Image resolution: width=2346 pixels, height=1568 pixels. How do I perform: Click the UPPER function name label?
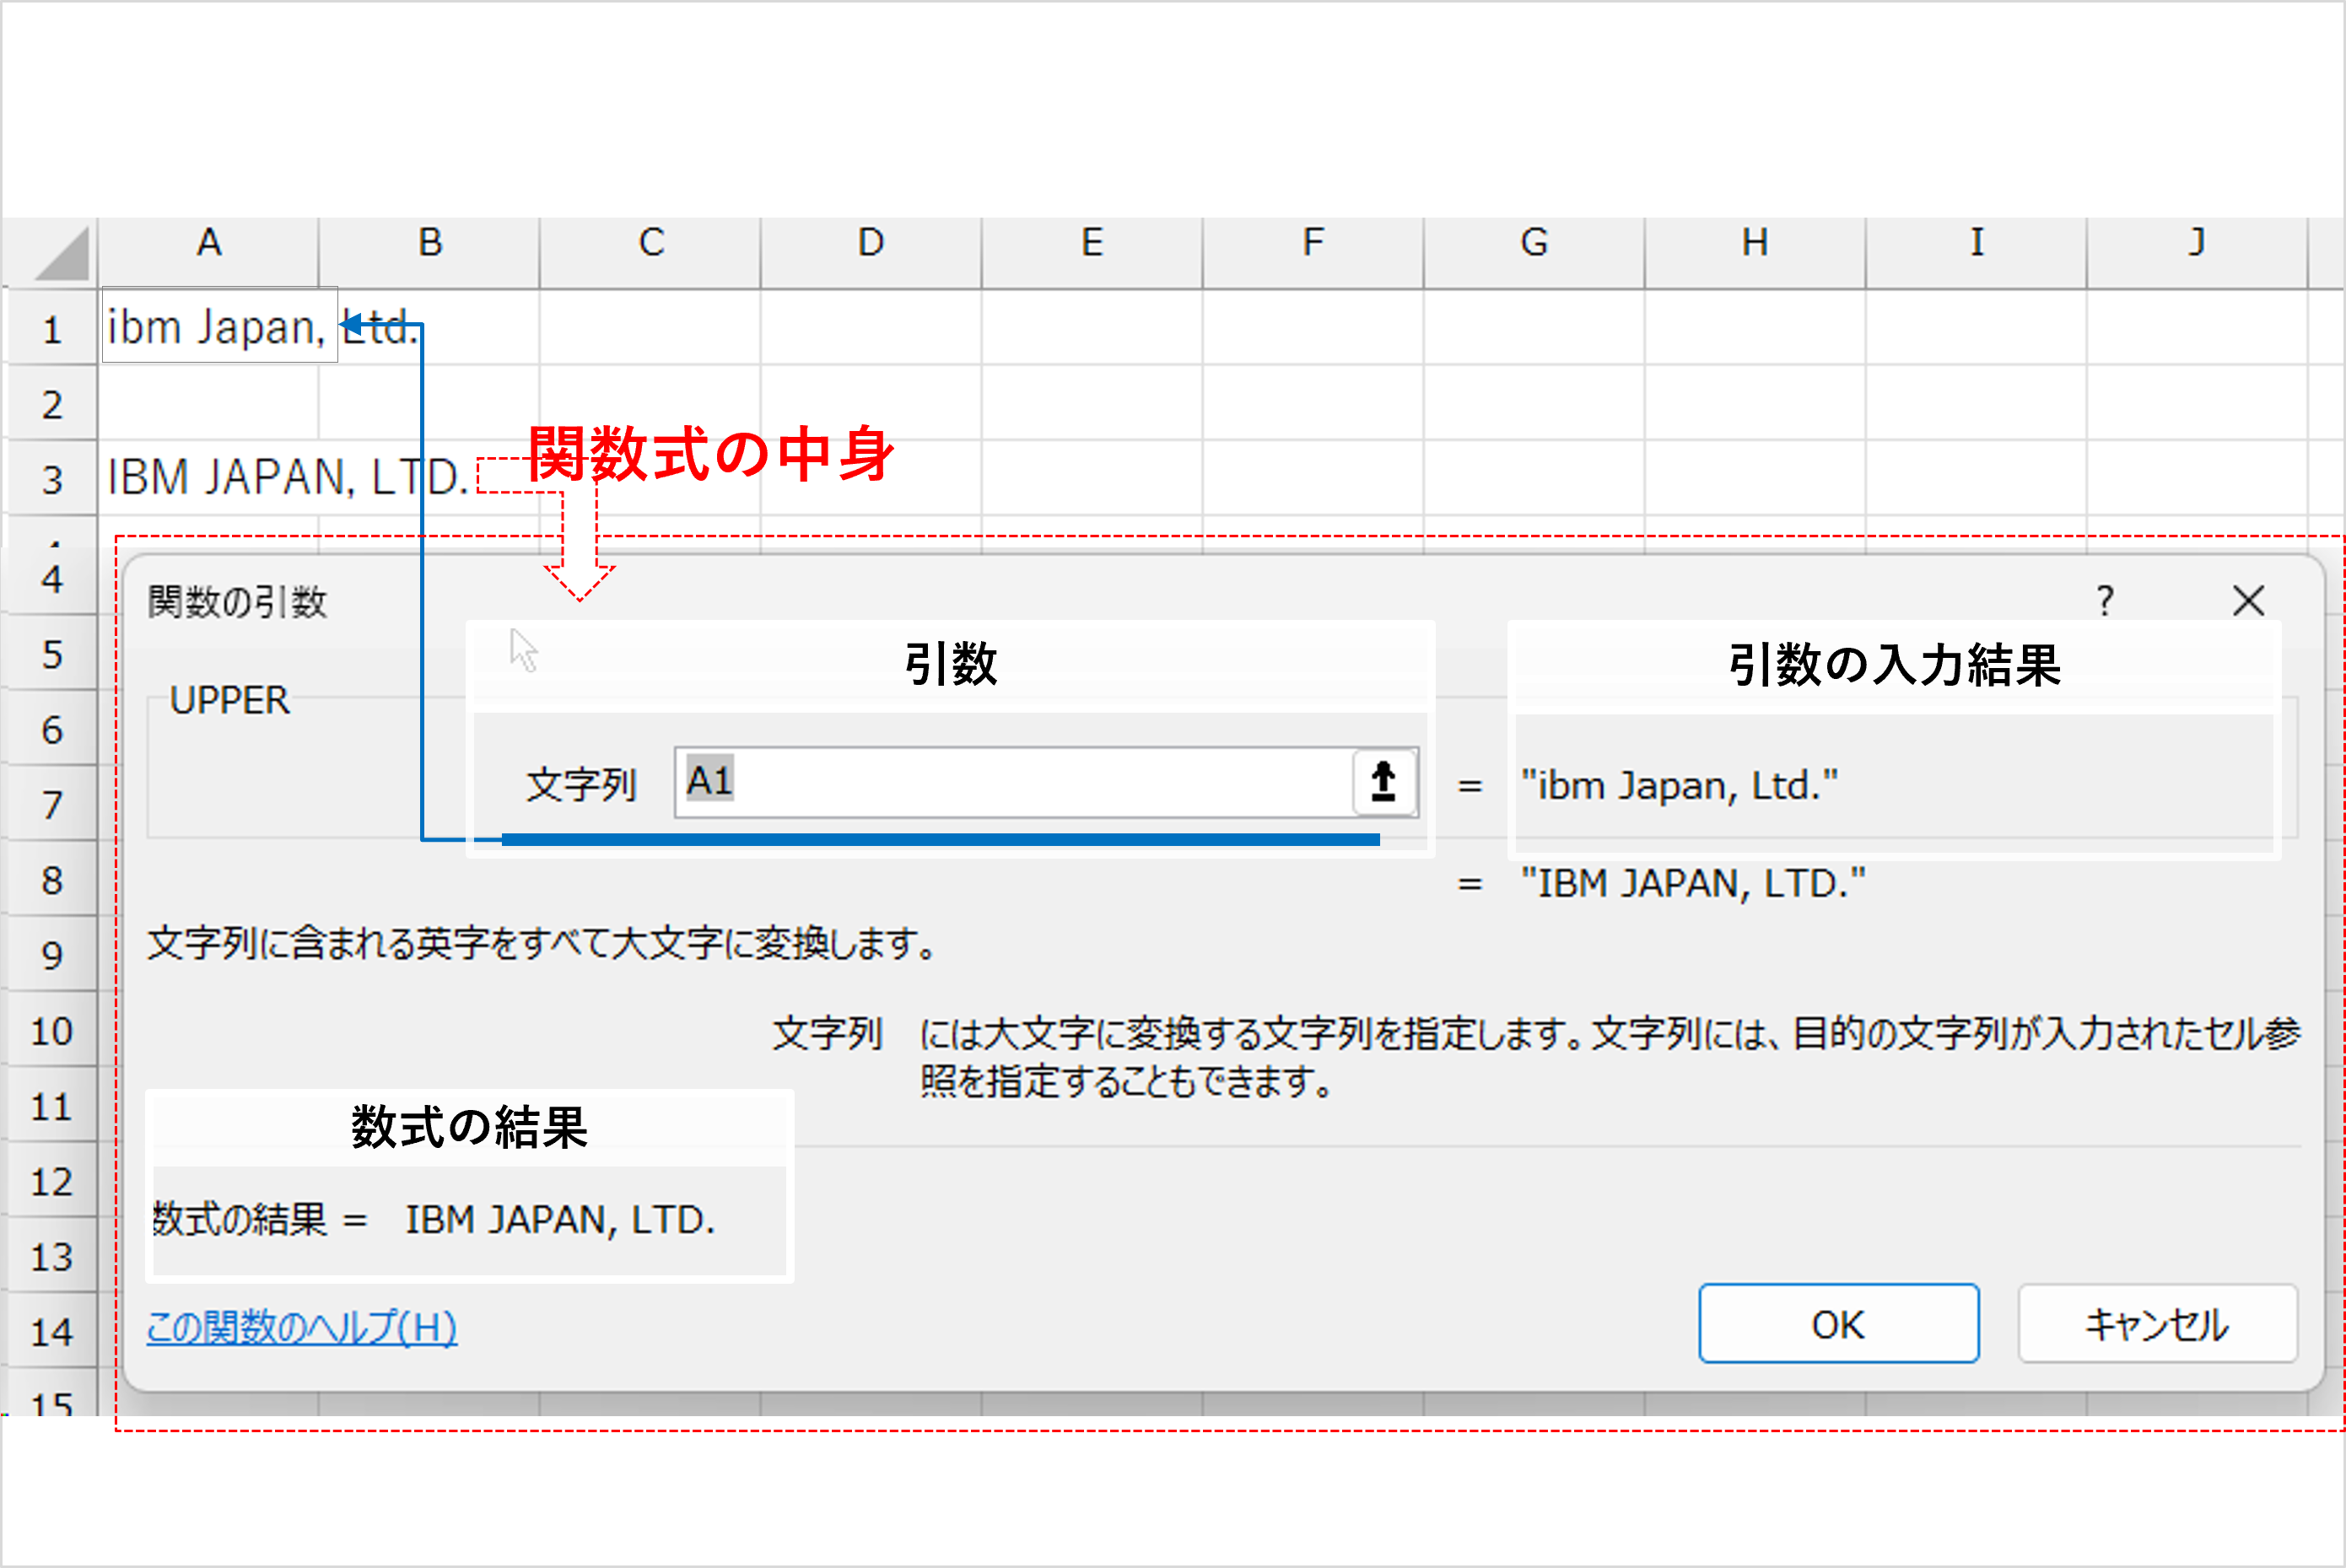coord(230,700)
